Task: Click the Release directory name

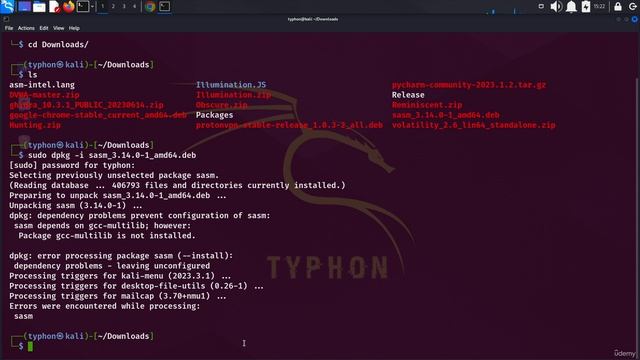Action: click(408, 95)
